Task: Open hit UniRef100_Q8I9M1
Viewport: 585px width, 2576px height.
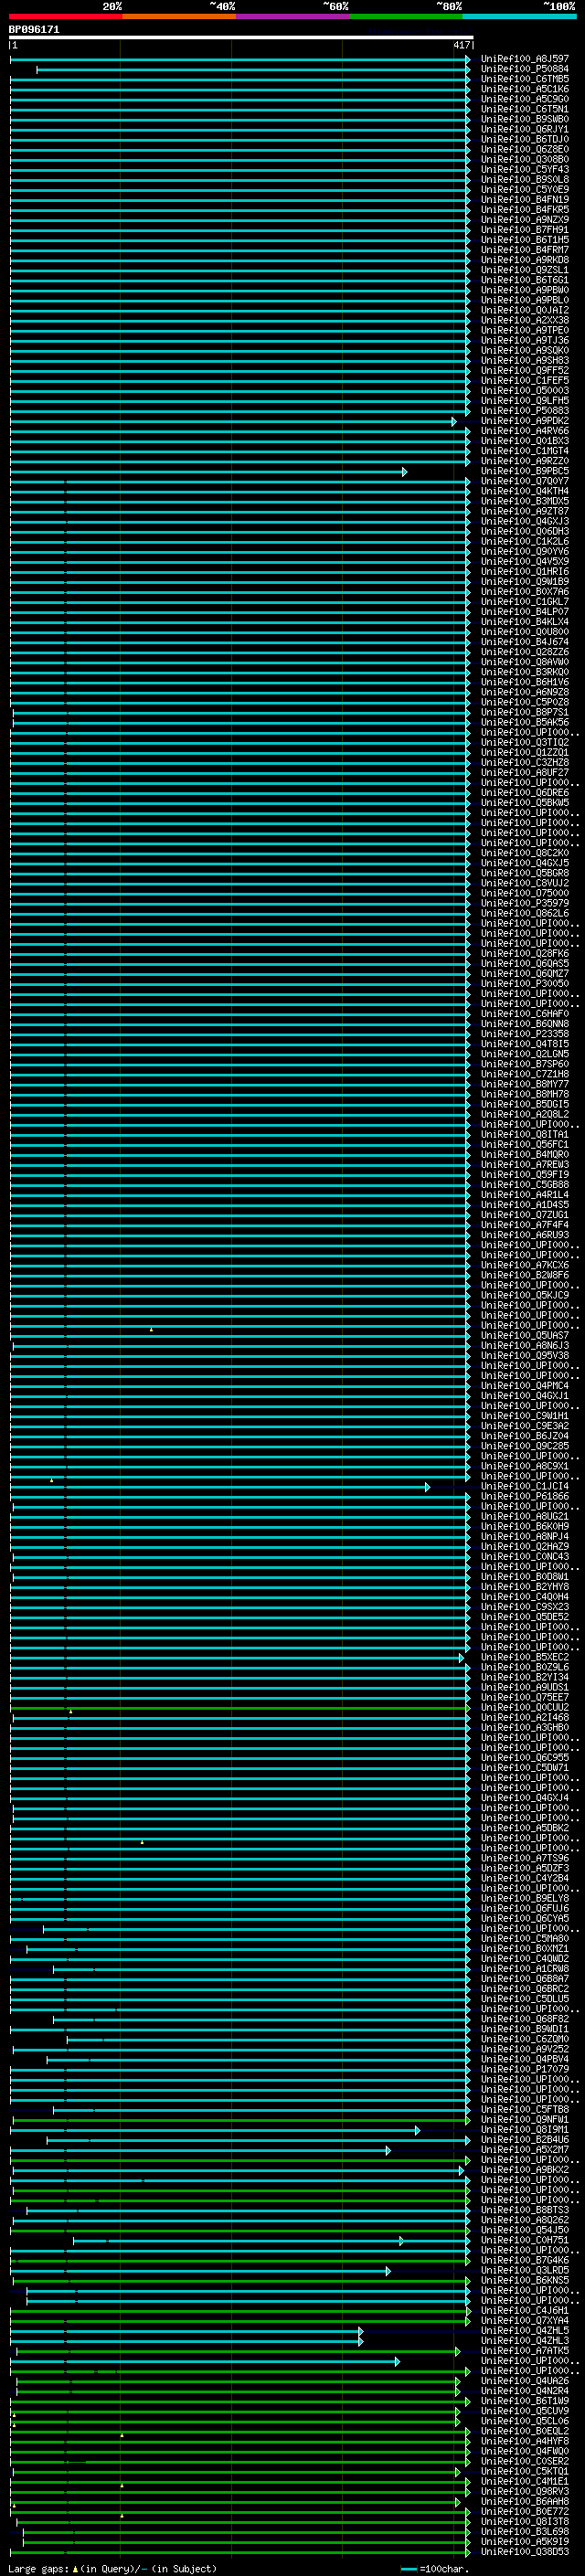Action: [524, 2130]
